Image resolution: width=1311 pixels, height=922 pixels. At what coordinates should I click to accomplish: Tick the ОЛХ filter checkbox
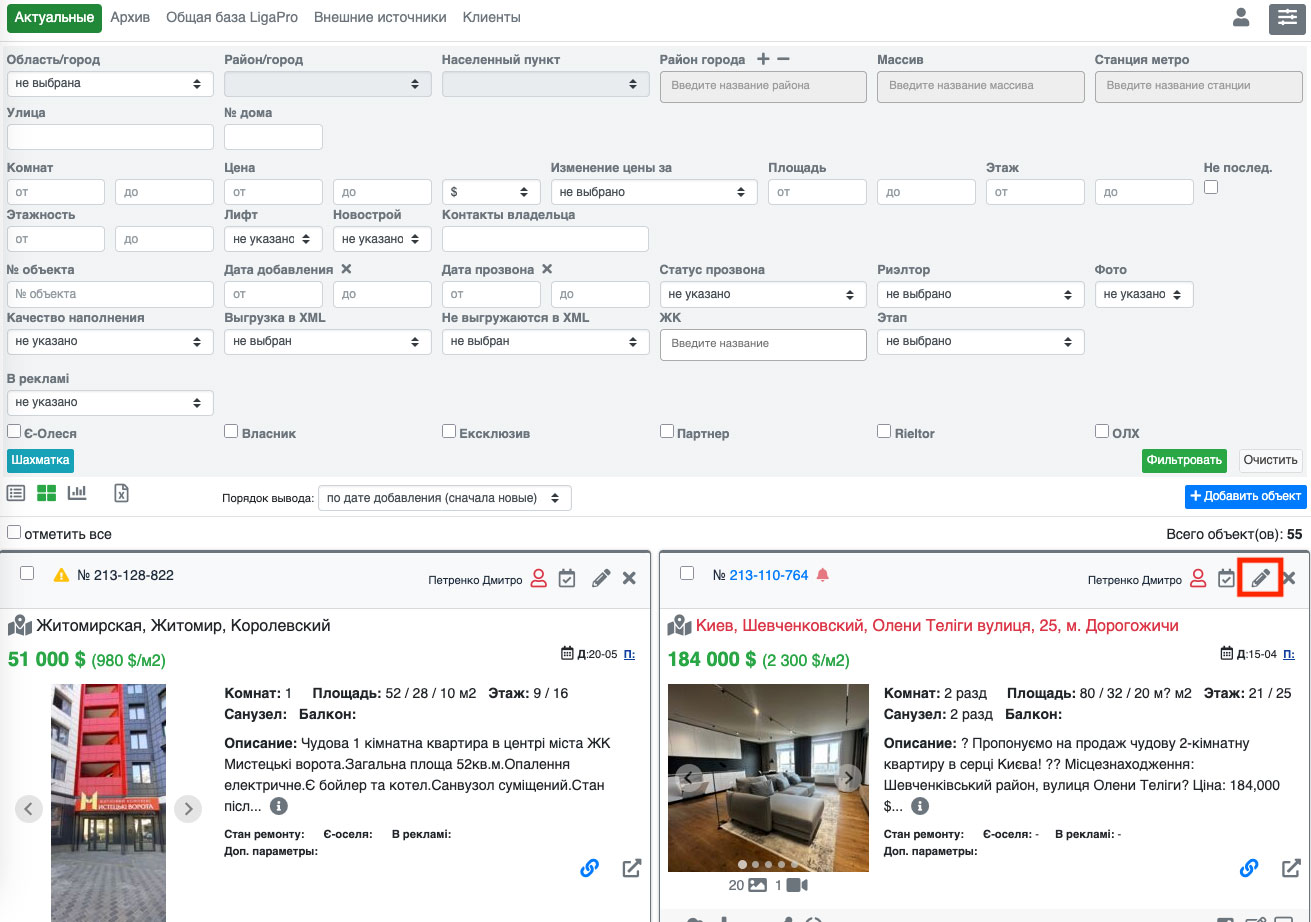pyautogui.click(x=1102, y=432)
